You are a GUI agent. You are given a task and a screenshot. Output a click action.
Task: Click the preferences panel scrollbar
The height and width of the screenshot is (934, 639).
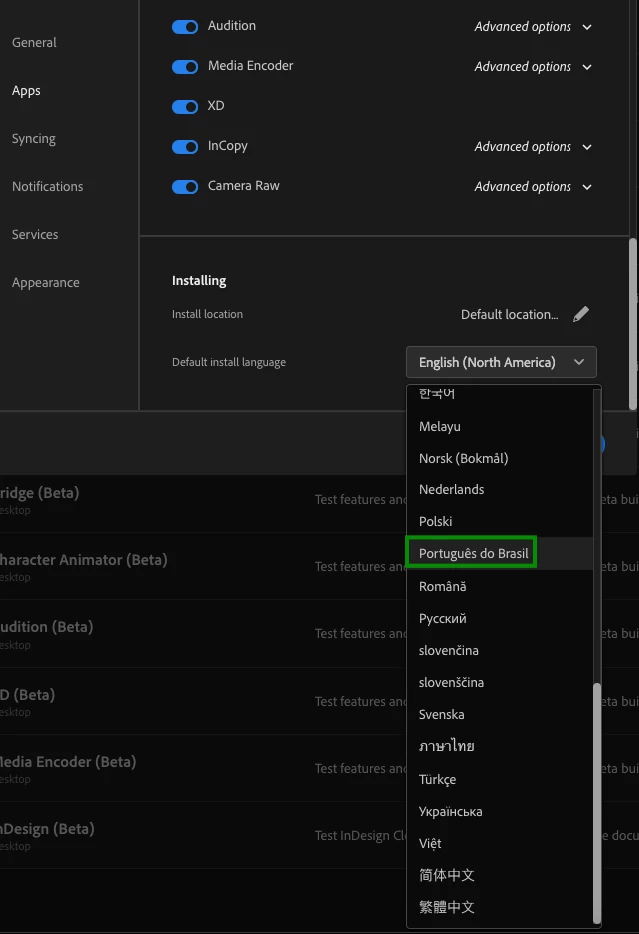[x=633, y=324]
